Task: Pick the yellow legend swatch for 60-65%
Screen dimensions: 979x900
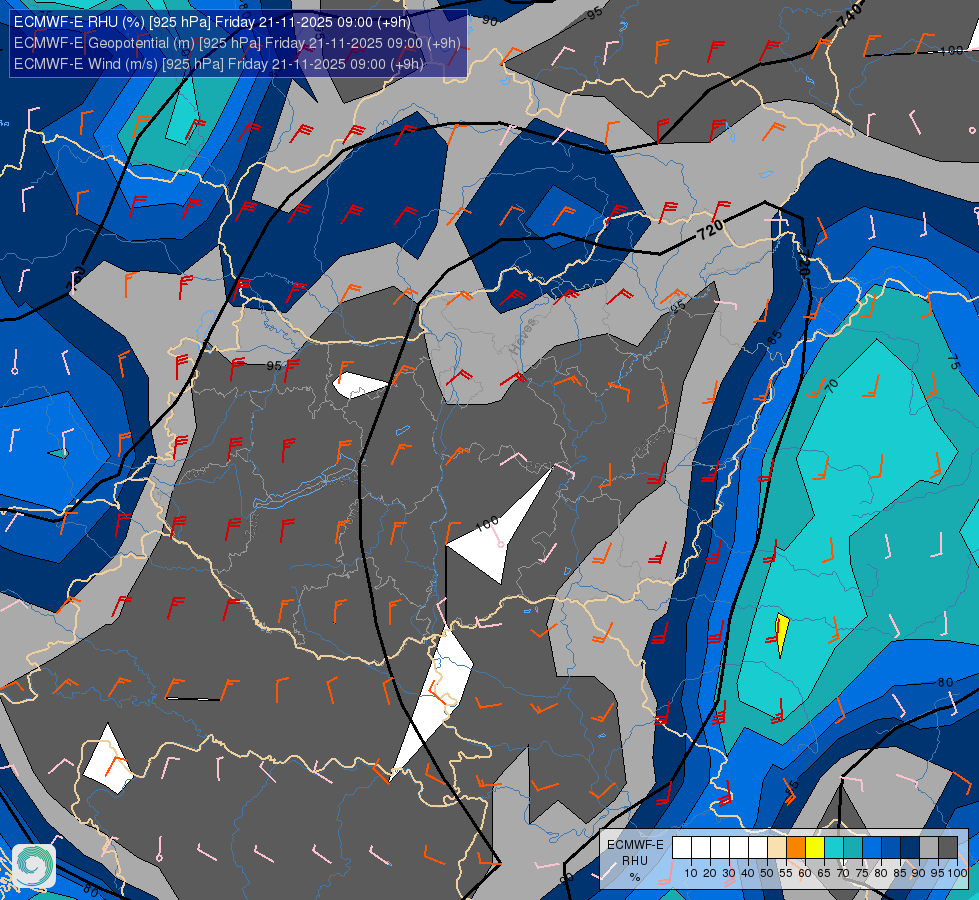Action: 815,848
